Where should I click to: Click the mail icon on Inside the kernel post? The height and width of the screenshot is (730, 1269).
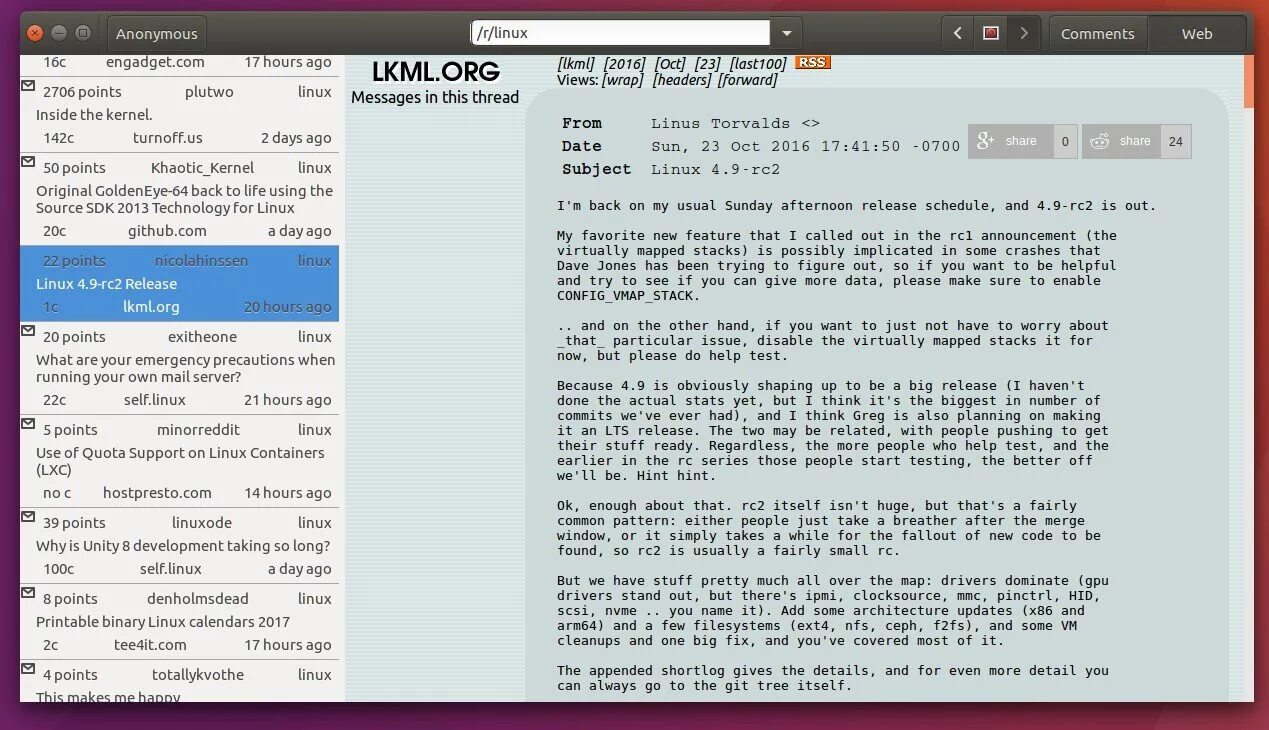[28, 86]
